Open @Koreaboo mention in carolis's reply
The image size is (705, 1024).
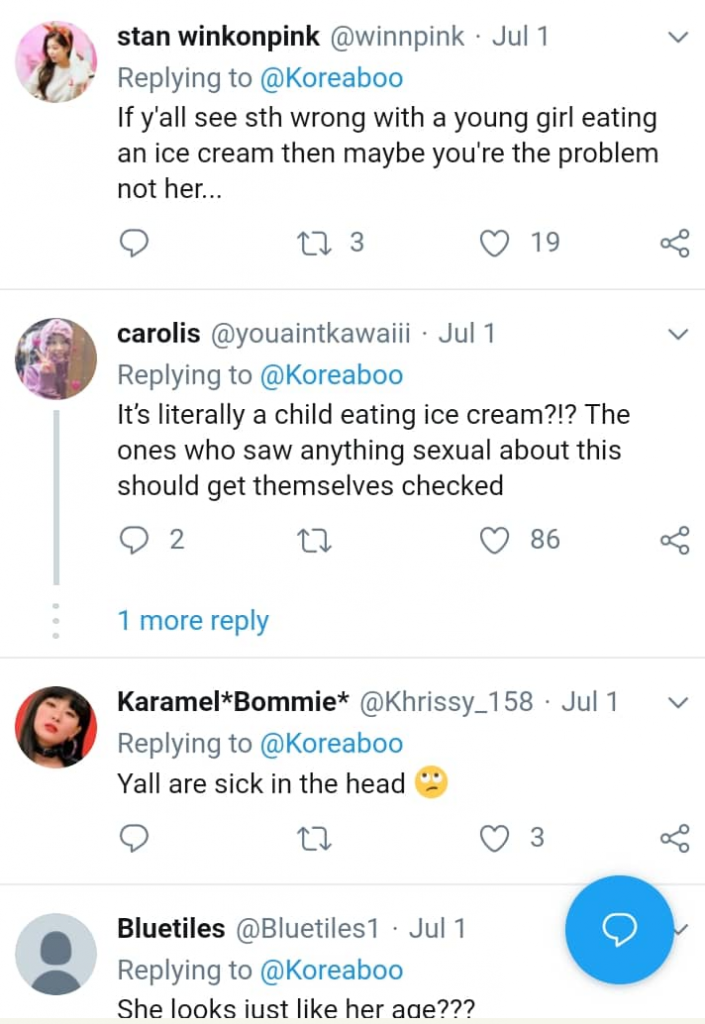(x=331, y=375)
